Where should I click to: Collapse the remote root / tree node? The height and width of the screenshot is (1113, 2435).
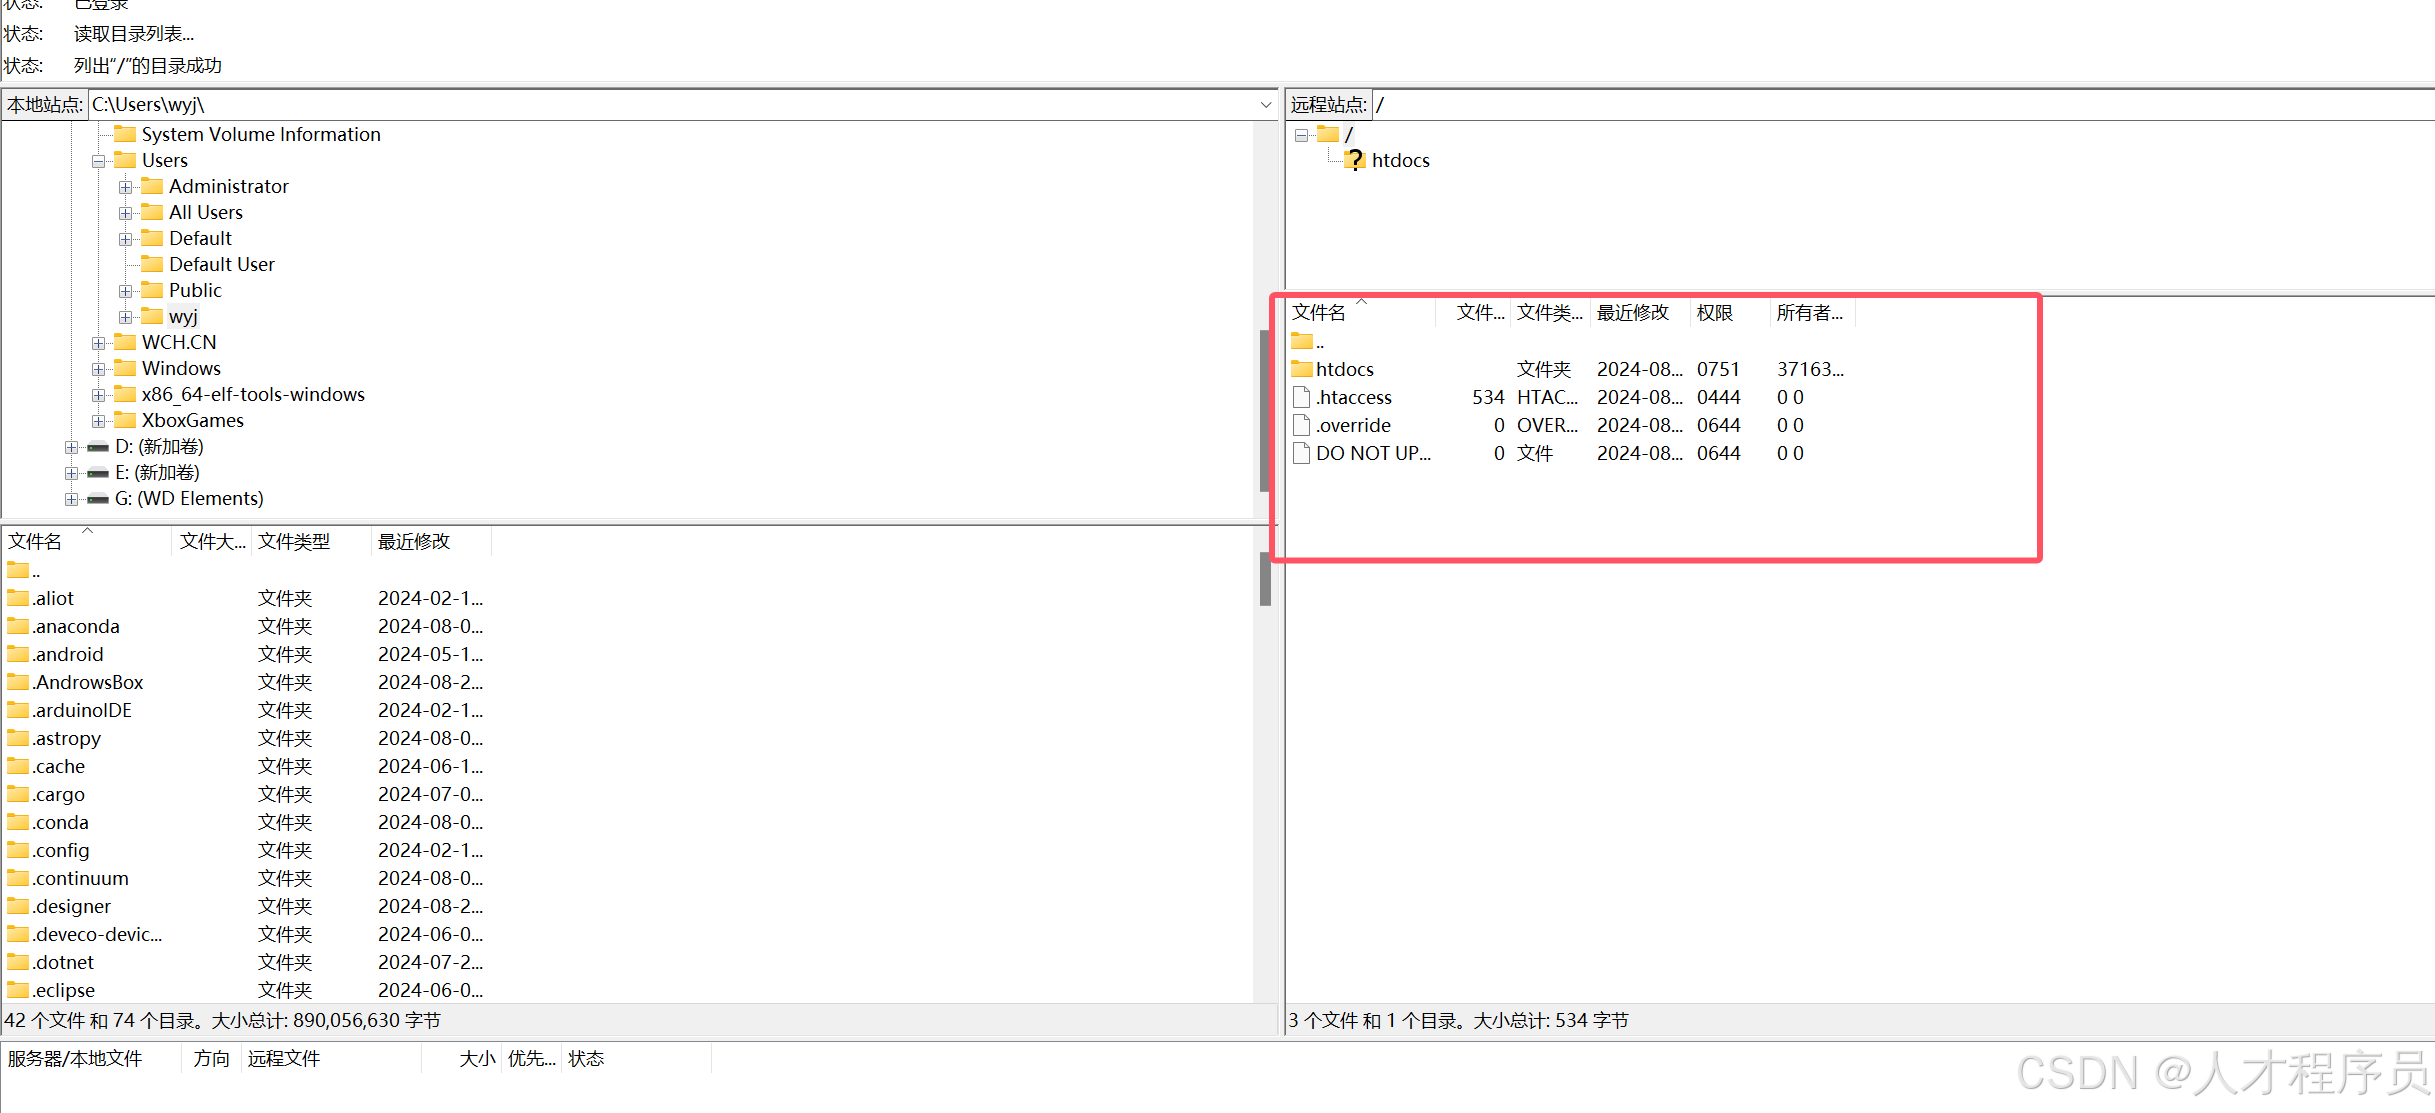pos(1301,135)
